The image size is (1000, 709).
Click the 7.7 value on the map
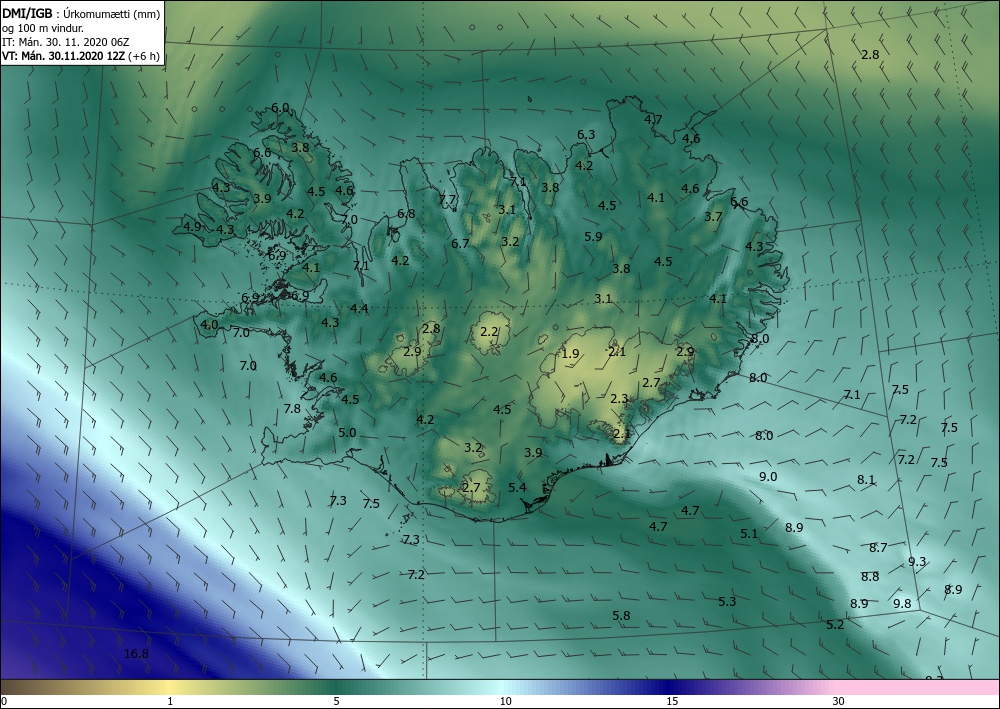(x=448, y=200)
